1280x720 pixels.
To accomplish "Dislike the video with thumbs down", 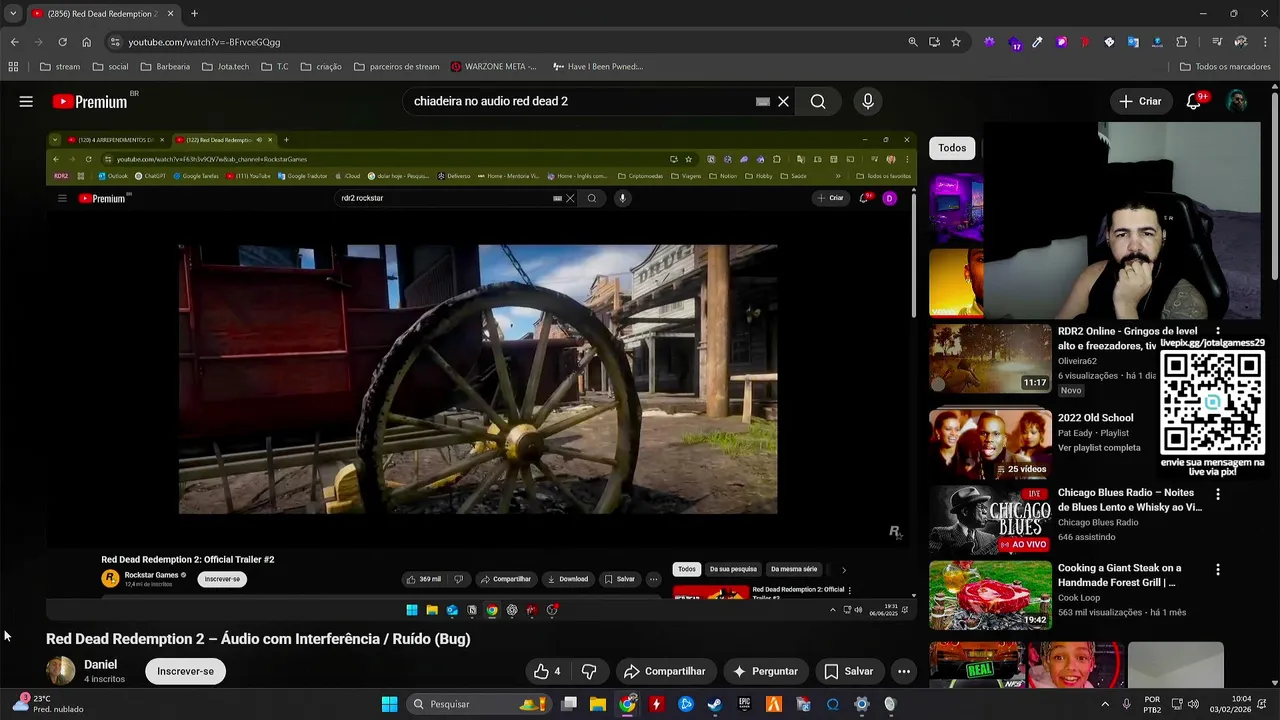I will [x=589, y=671].
